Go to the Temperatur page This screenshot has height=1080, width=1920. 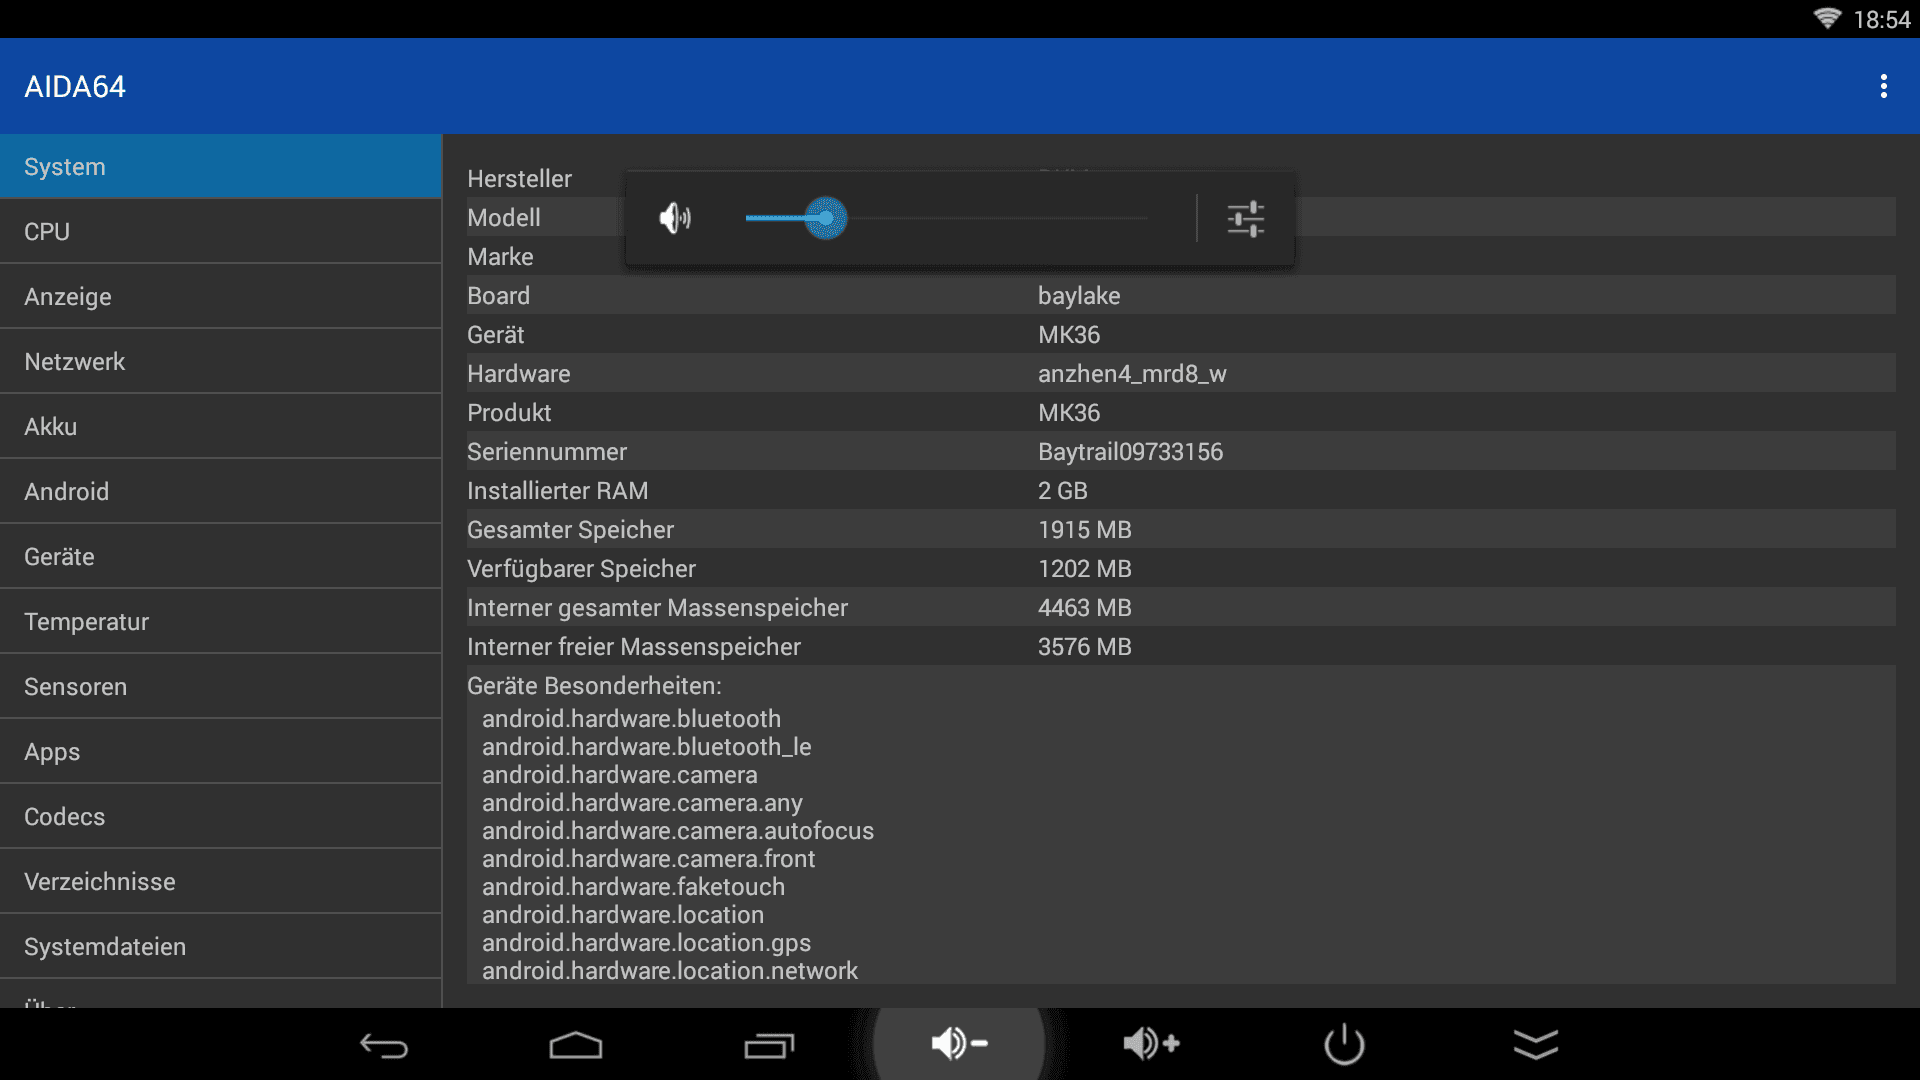tap(221, 621)
